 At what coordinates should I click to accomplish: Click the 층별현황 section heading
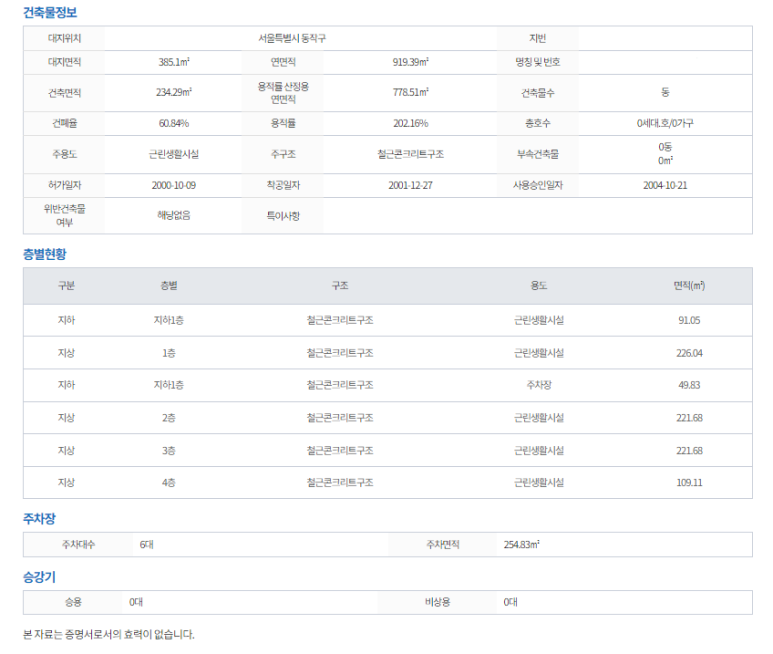[45, 254]
